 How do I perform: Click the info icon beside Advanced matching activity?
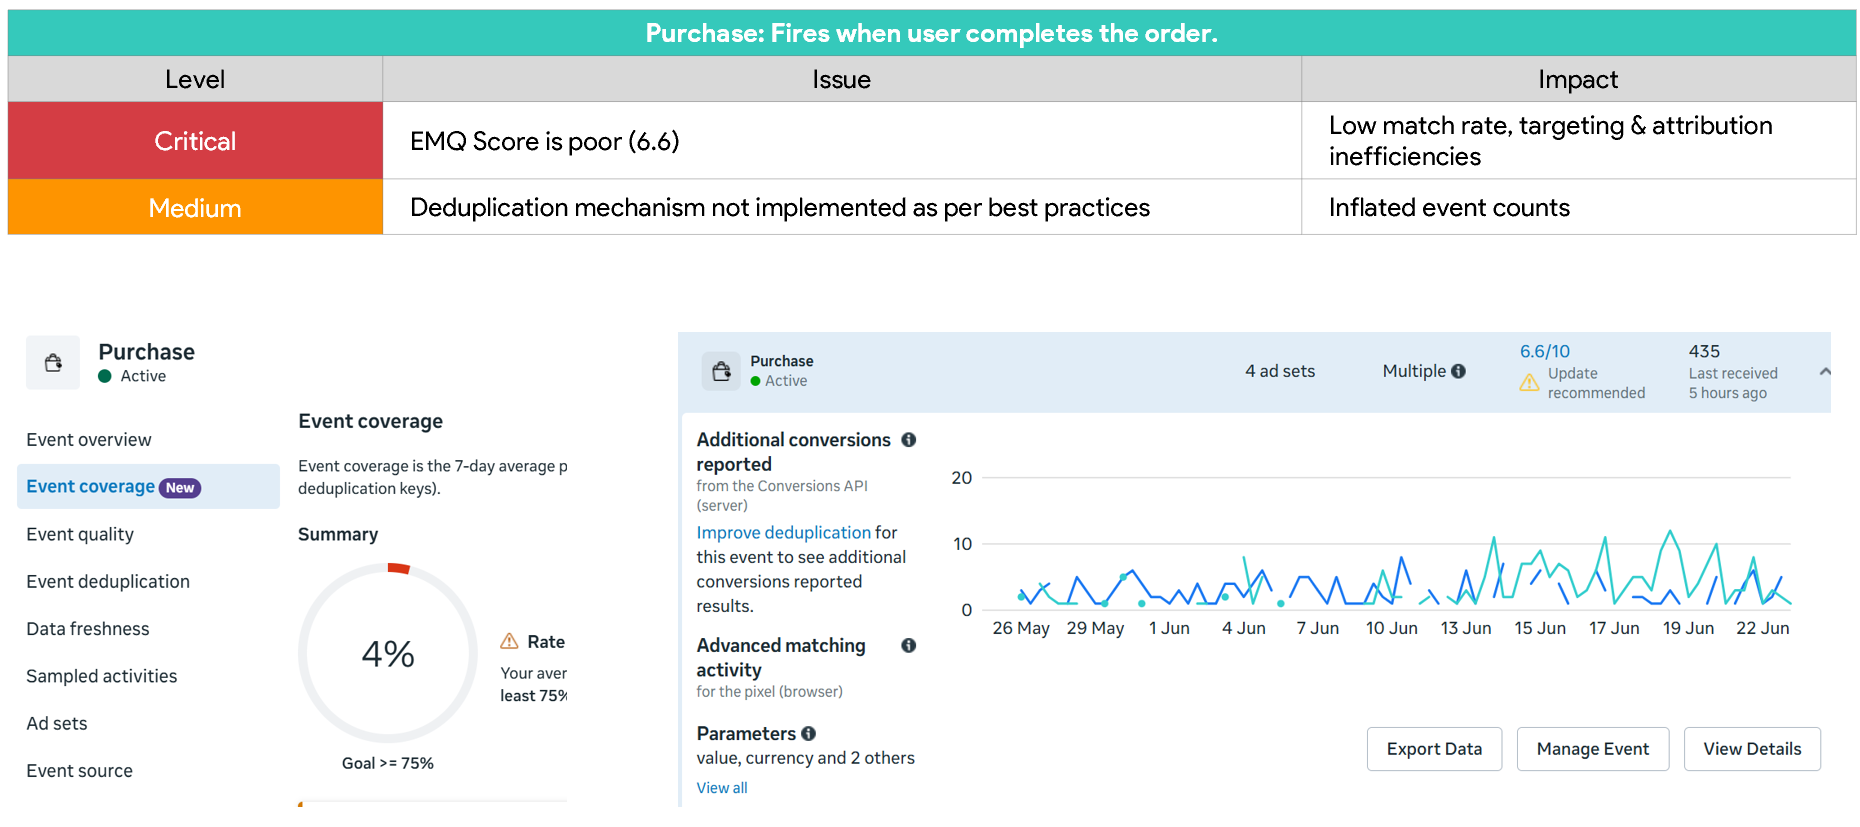pos(909,646)
